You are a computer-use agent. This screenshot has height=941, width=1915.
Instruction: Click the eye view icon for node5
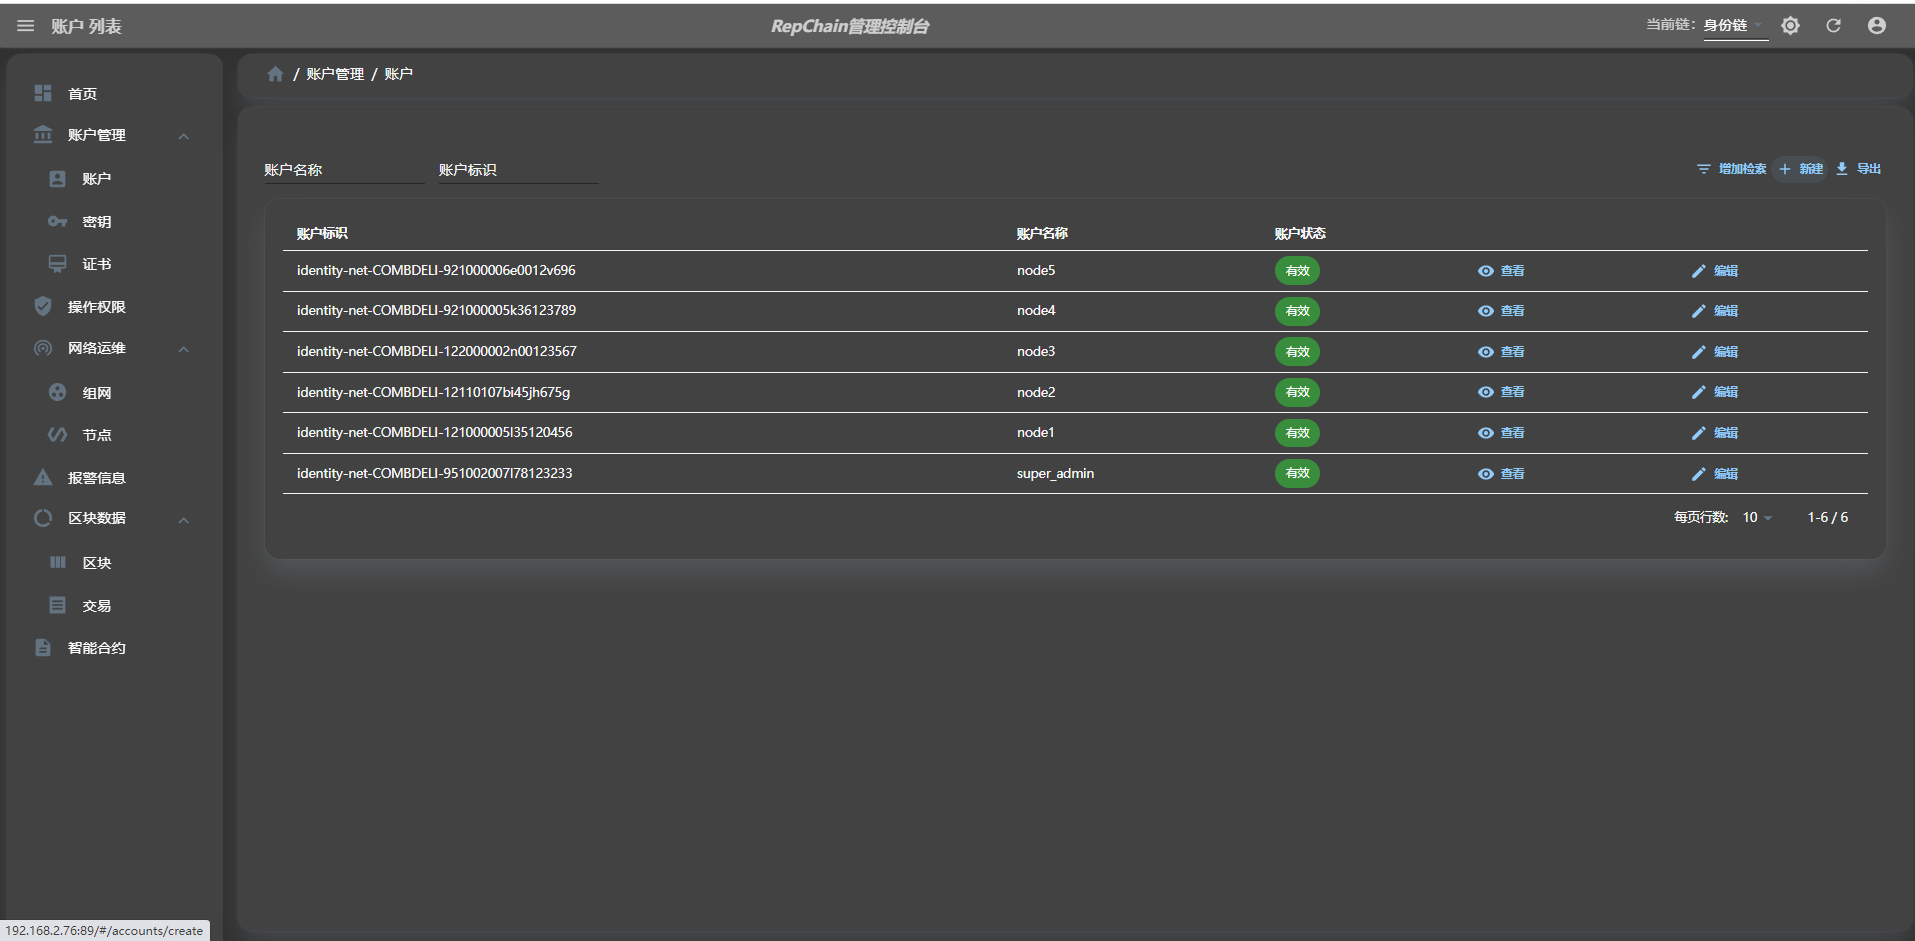coord(1486,271)
